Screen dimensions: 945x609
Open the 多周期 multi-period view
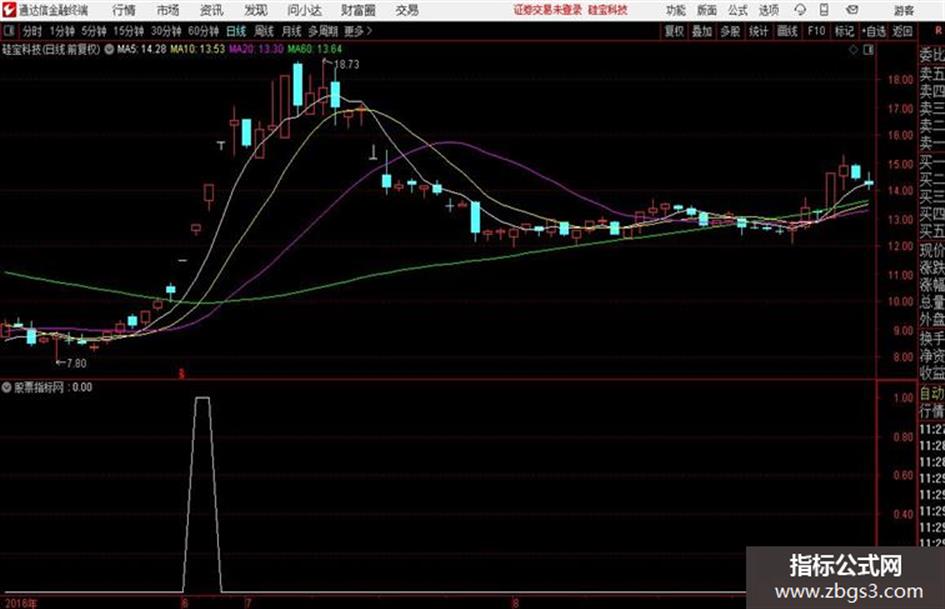(x=323, y=31)
